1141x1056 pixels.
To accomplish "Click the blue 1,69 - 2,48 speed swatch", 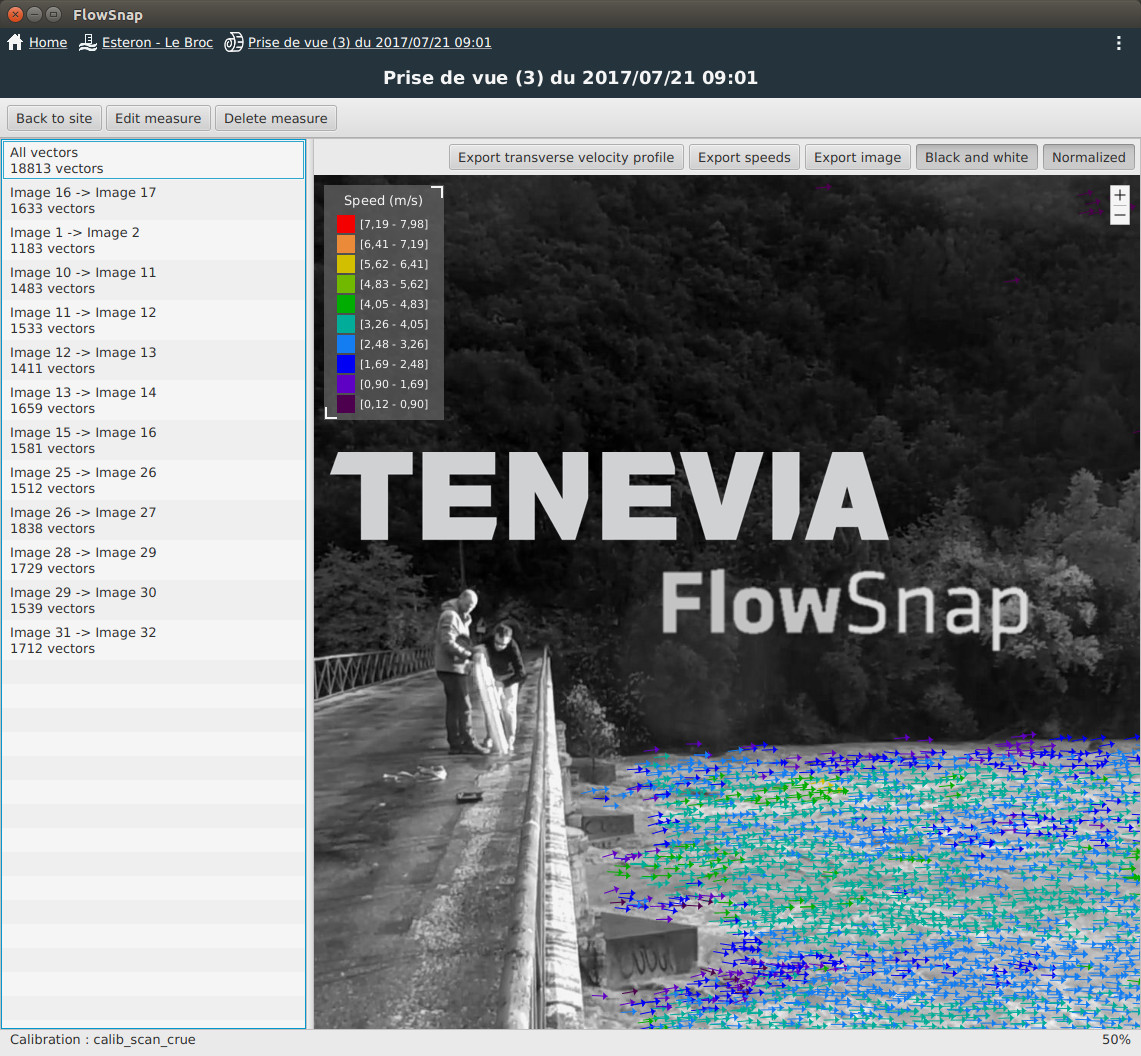I will (346, 364).
